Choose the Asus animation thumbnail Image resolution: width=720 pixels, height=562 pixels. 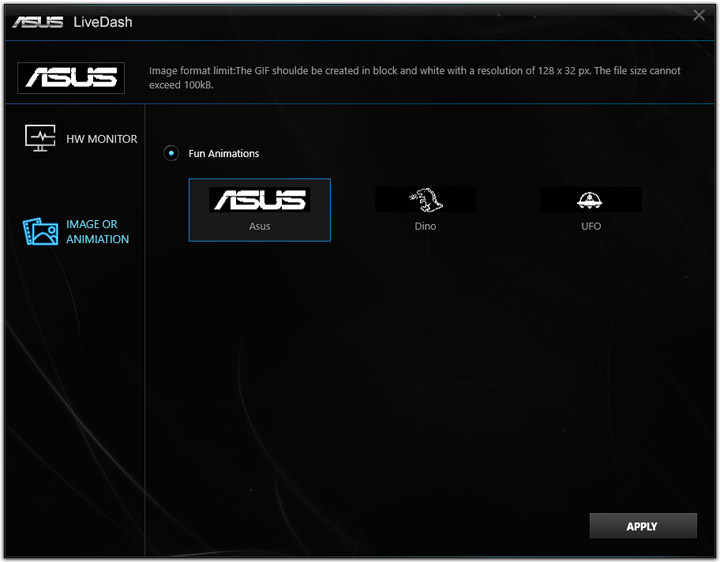click(259, 199)
